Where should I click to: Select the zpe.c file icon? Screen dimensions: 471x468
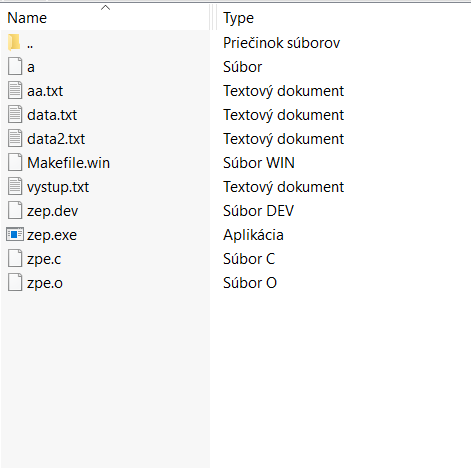click(x=15, y=258)
